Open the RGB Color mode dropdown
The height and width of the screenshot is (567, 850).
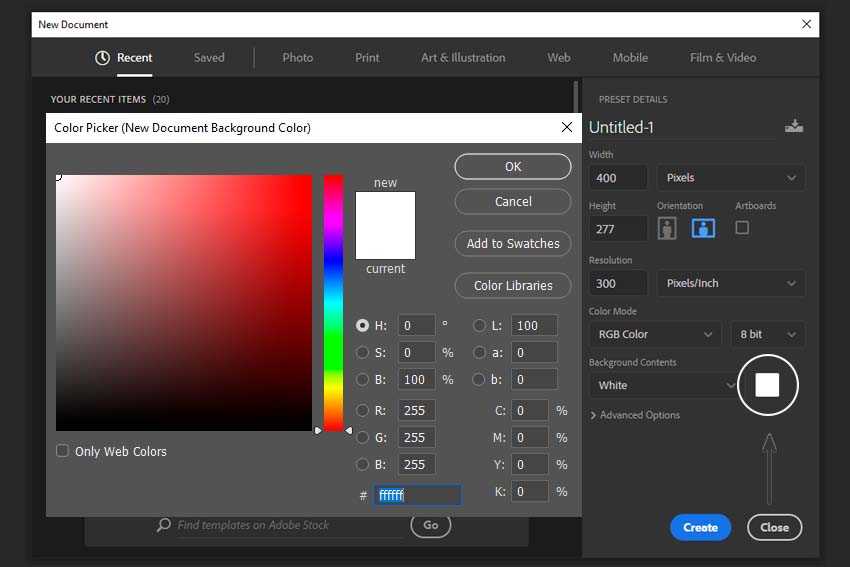click(654, 334)
